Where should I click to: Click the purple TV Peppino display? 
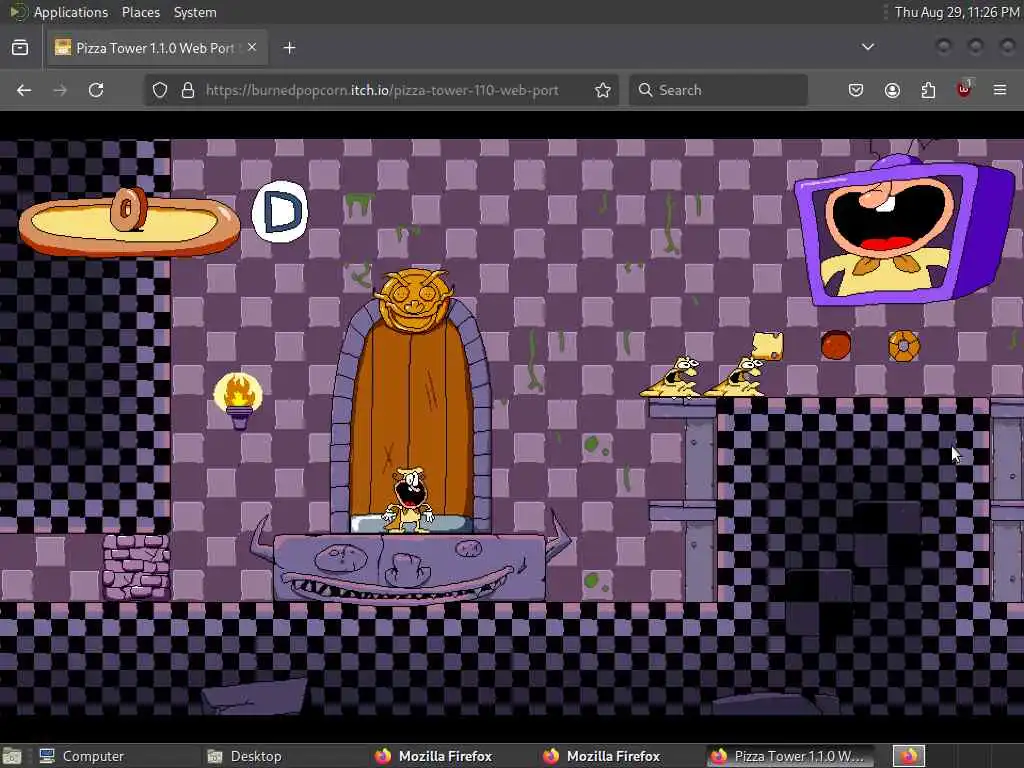[904, 230]
